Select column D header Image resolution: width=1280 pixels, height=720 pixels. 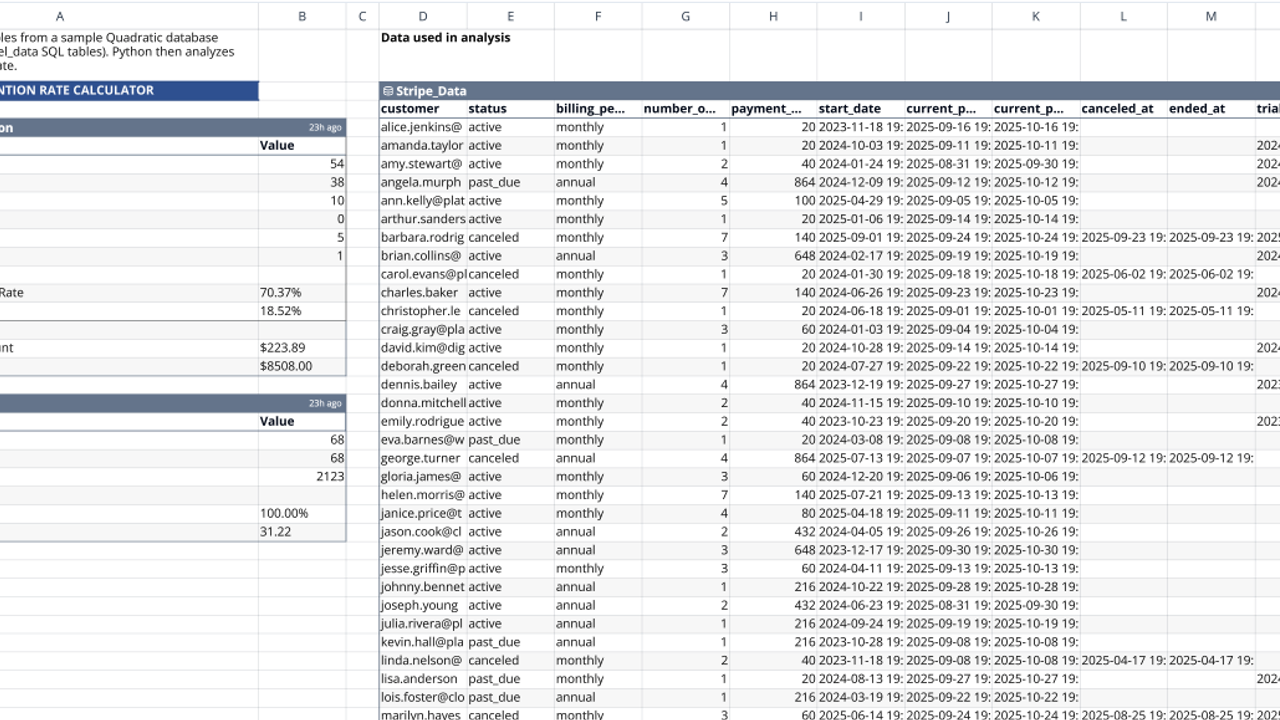point(423,16)
